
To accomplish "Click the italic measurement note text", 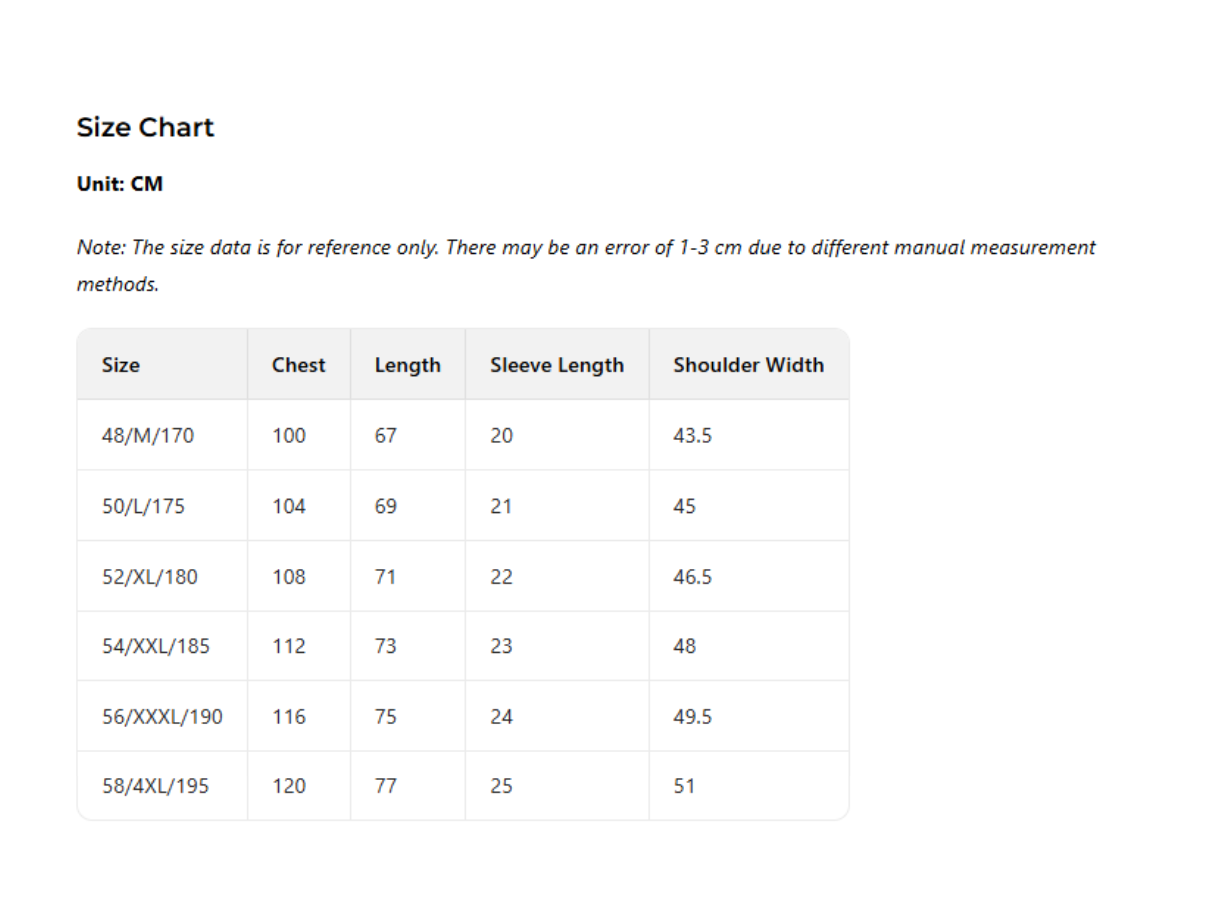I will 586,265.
